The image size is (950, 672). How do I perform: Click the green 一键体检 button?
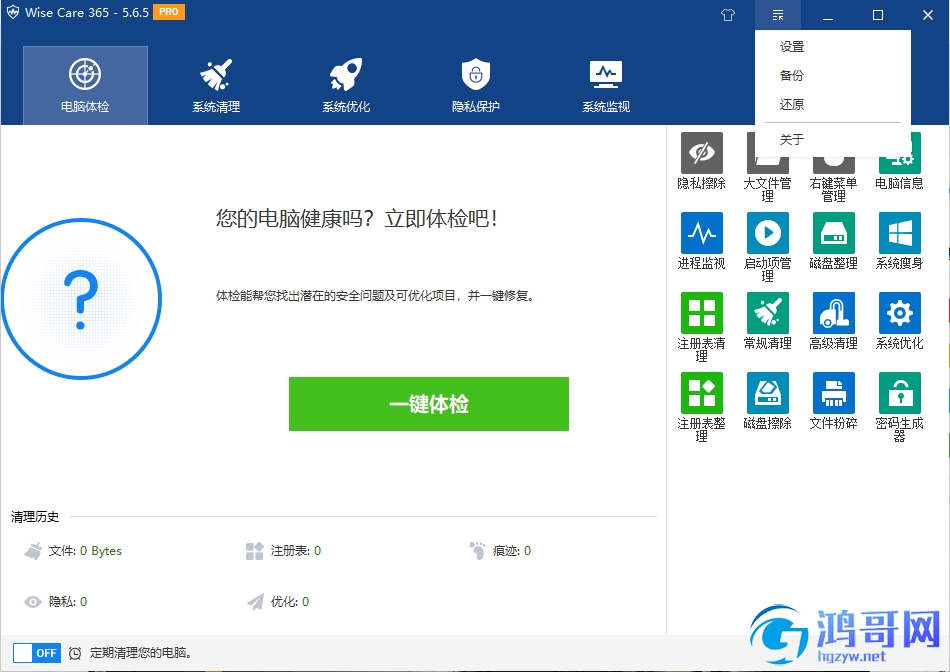click(429, 404)
